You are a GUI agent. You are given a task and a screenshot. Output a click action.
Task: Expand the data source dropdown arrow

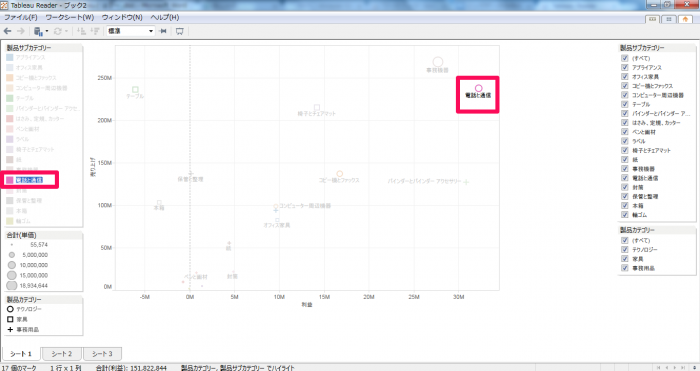tap(47, 31)
